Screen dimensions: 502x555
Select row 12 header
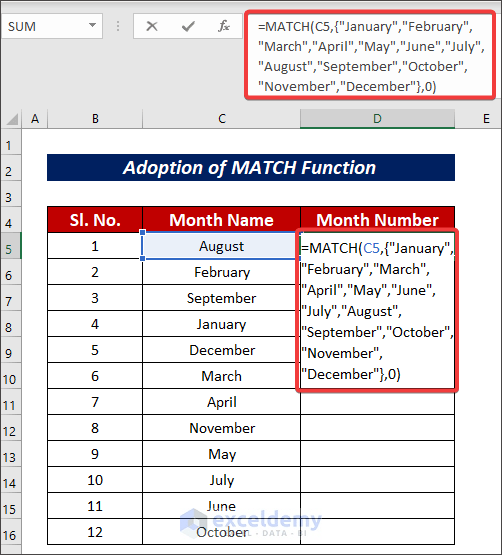(11, 428)
